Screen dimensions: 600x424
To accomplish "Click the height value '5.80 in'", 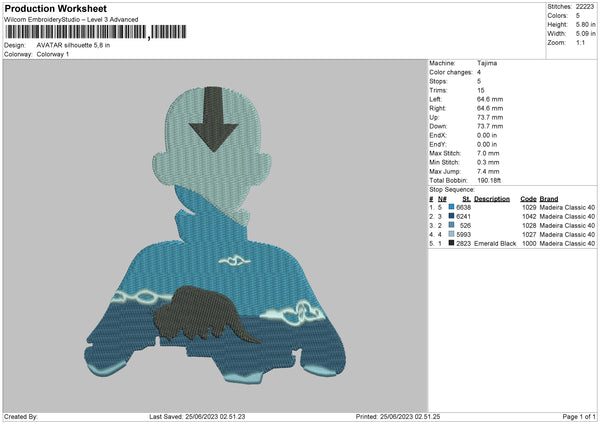I will (585, 24).
